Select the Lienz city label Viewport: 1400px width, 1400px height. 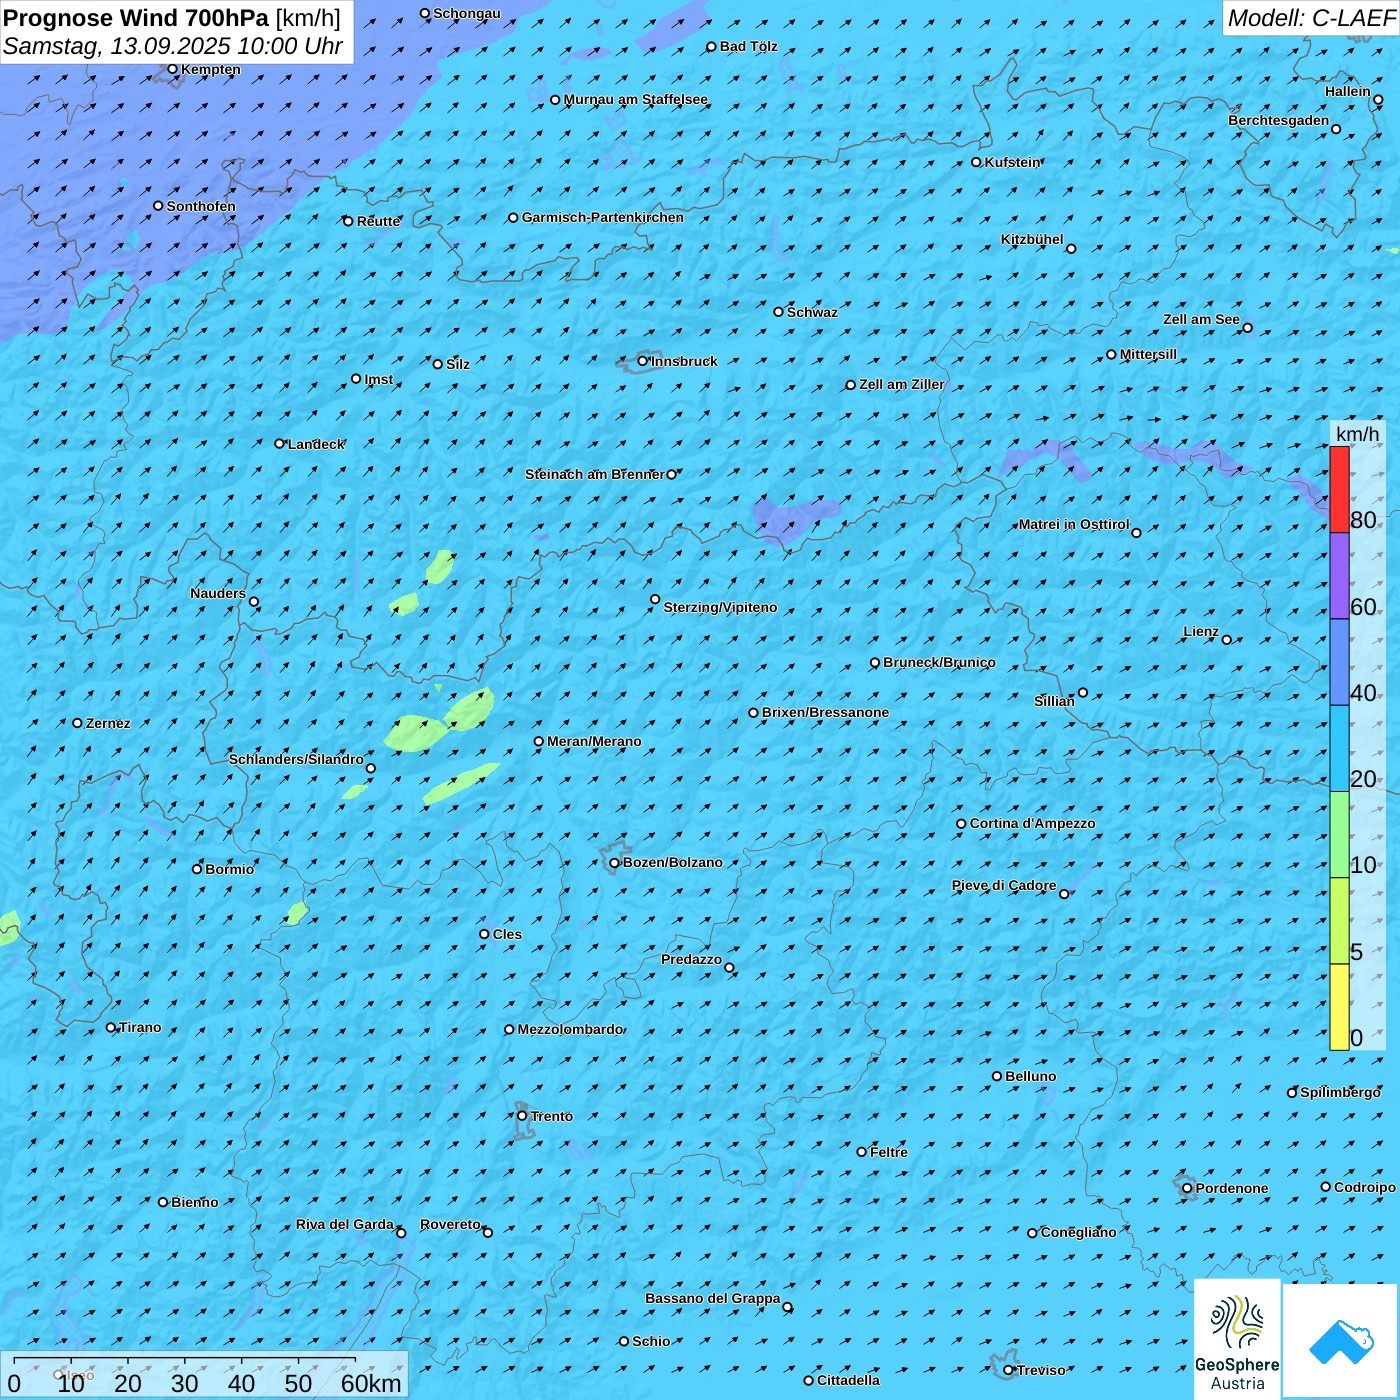1201,631
